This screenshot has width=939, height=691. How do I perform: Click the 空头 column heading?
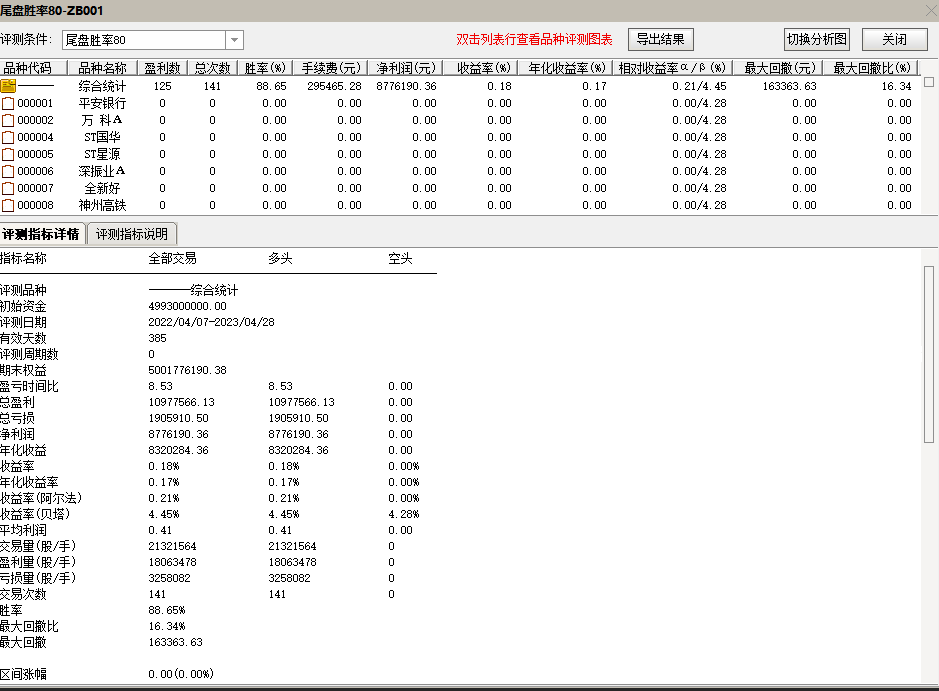point(400,259)
